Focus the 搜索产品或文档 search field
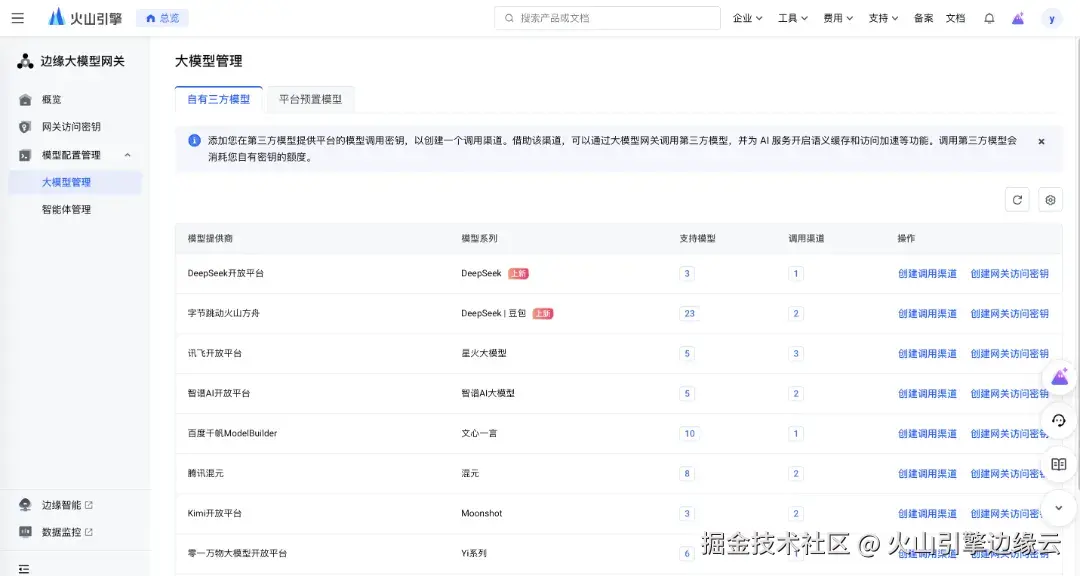 608,18
